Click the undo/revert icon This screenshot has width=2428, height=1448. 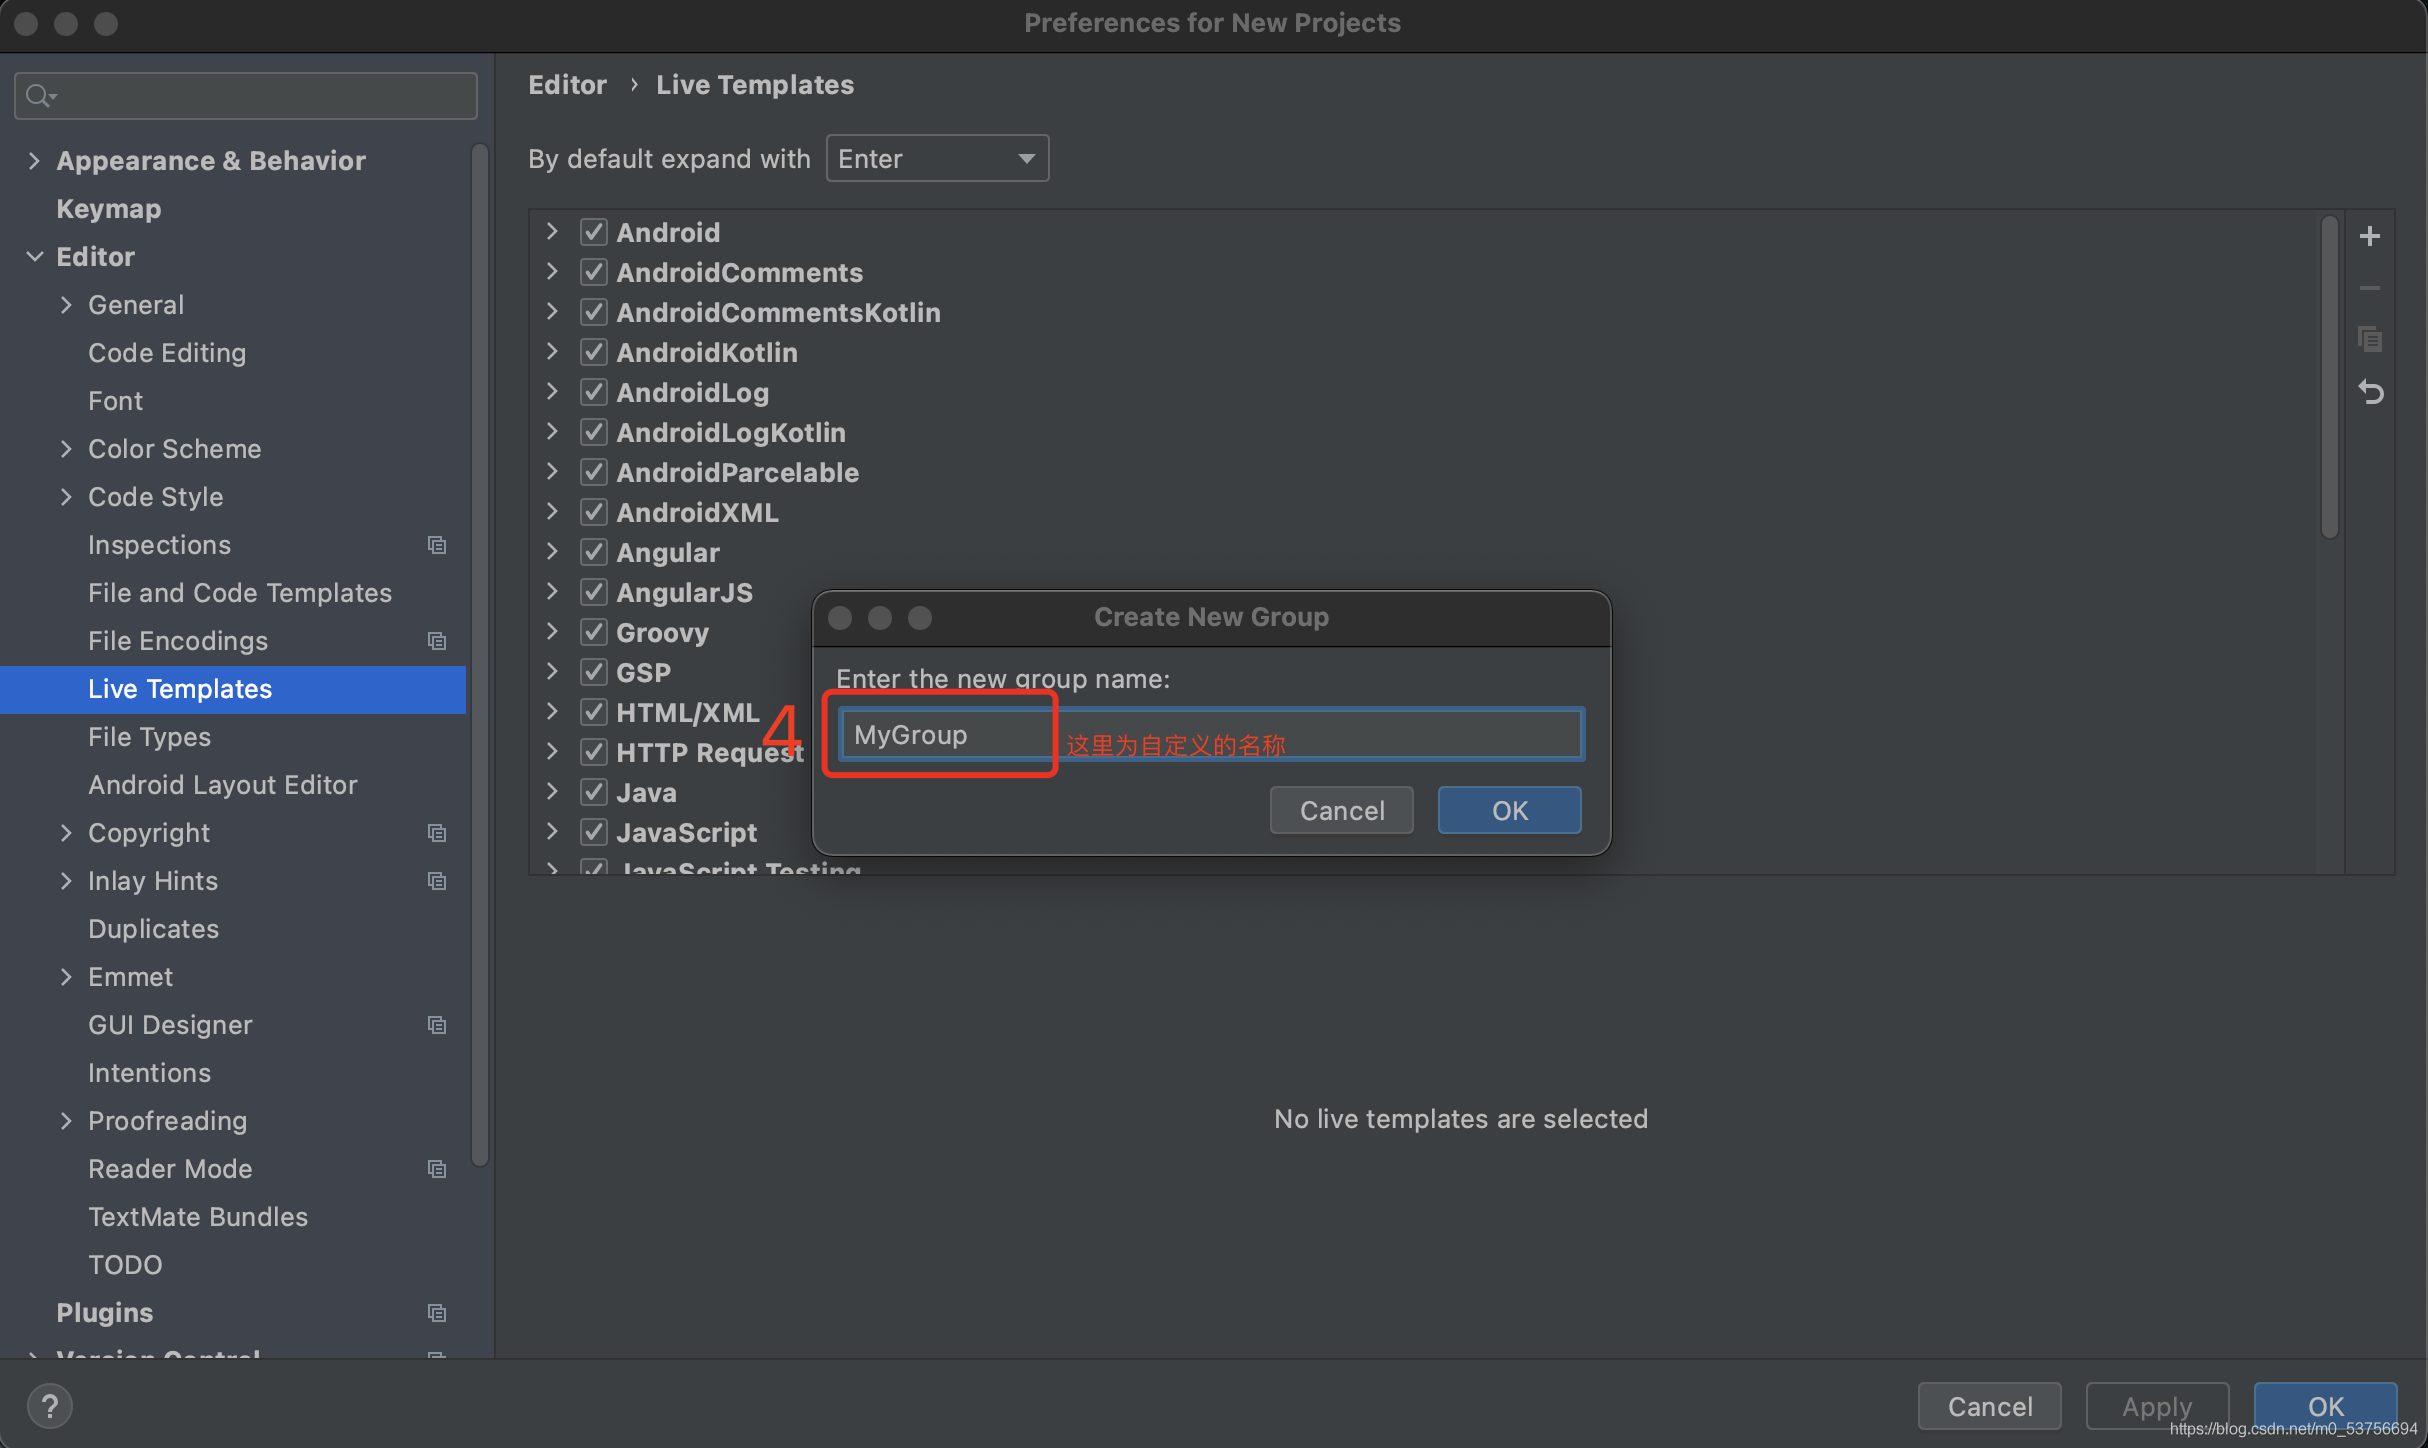pos(2375,393)
